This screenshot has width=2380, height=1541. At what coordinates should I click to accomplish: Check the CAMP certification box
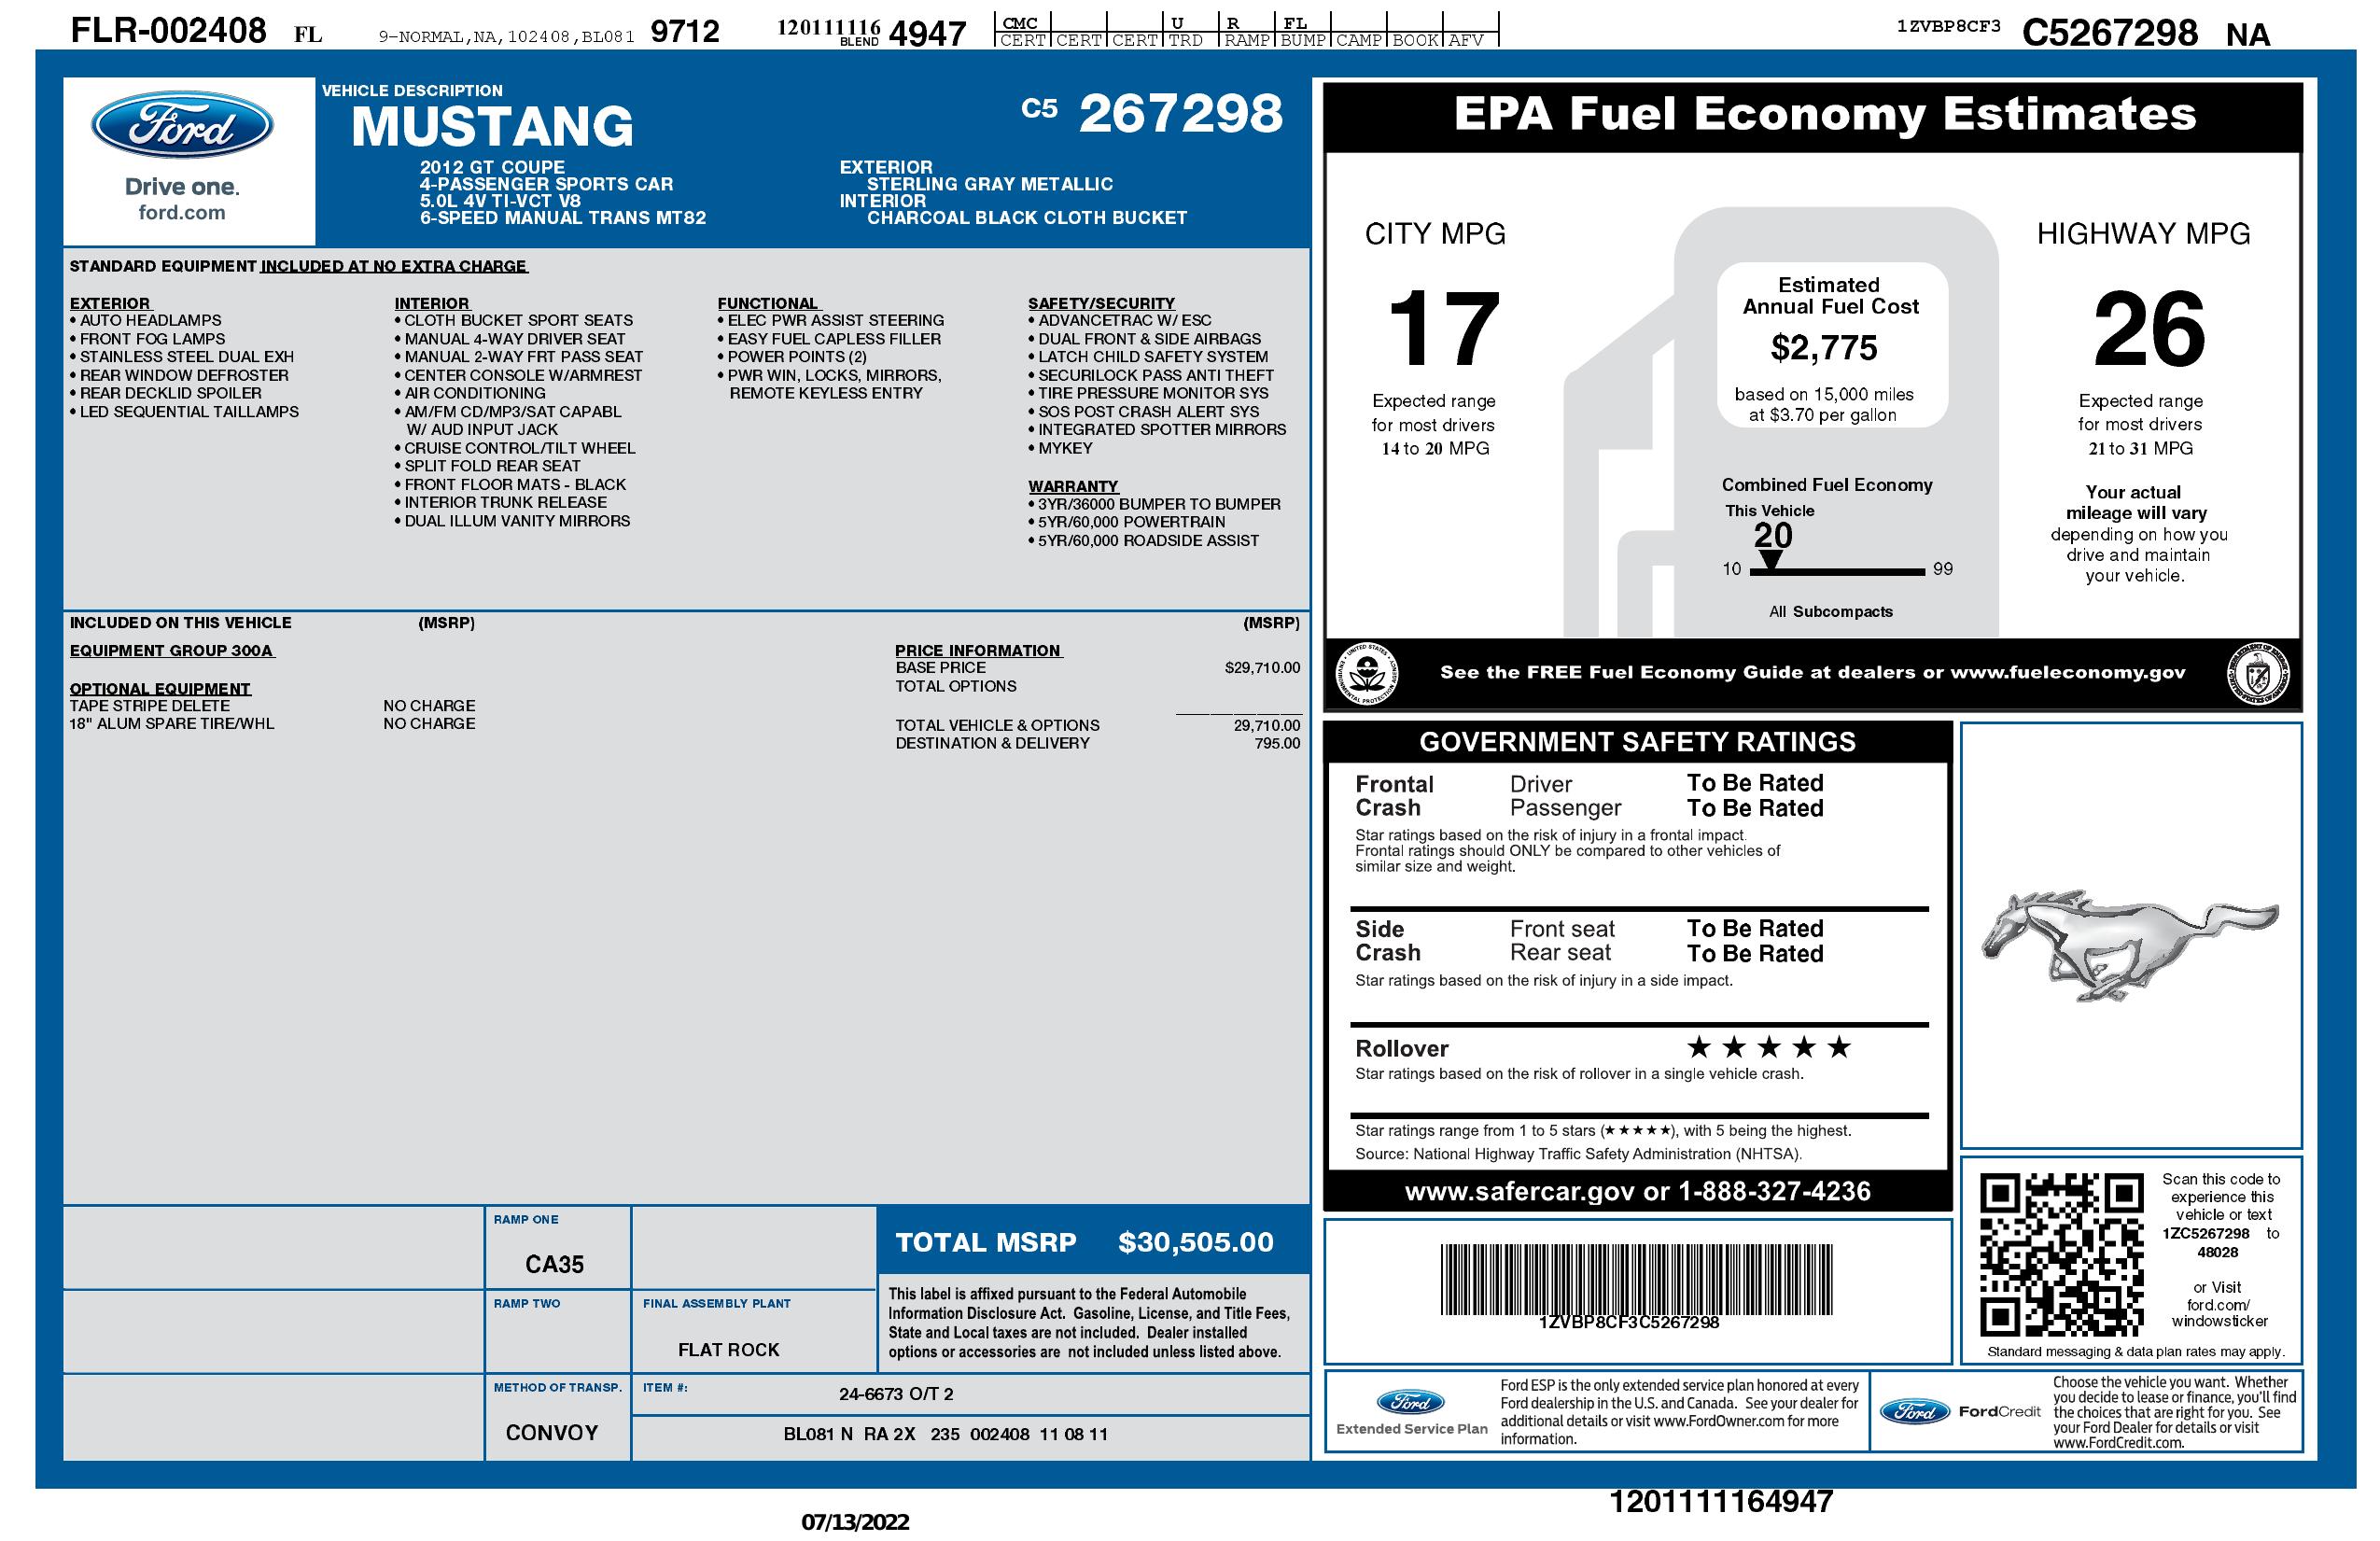click(x=1358, y=22)
